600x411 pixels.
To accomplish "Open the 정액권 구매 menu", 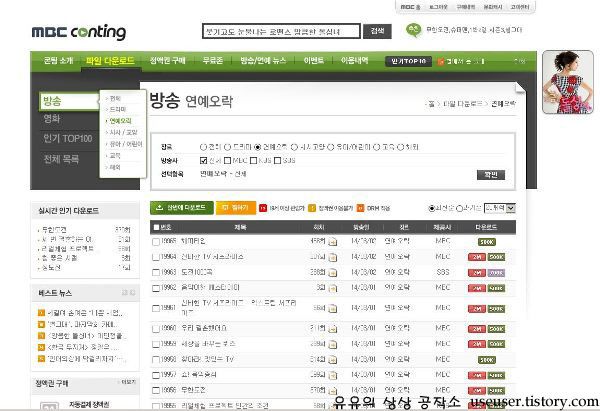I will [168, 60].
